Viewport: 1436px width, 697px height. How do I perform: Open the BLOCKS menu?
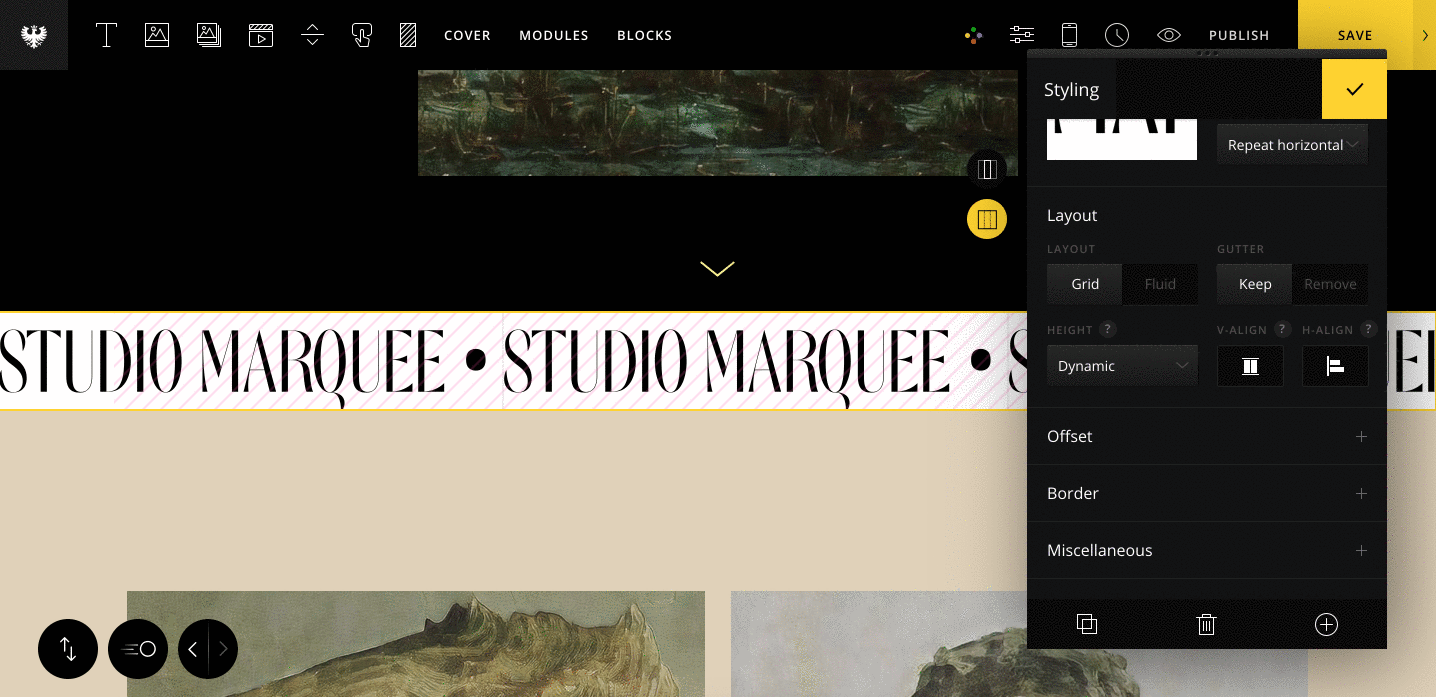point(645,35)
